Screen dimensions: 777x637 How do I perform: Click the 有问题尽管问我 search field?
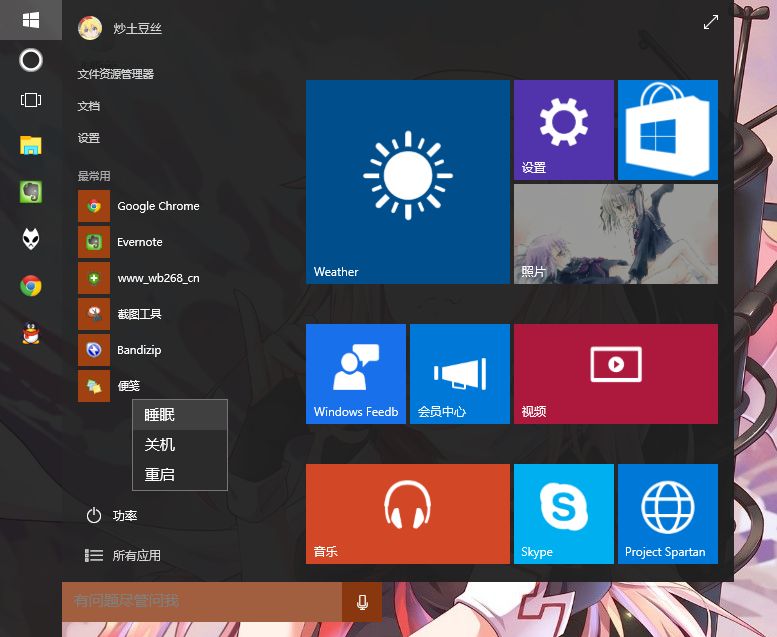pyautogui.click(x=200, y=601)
